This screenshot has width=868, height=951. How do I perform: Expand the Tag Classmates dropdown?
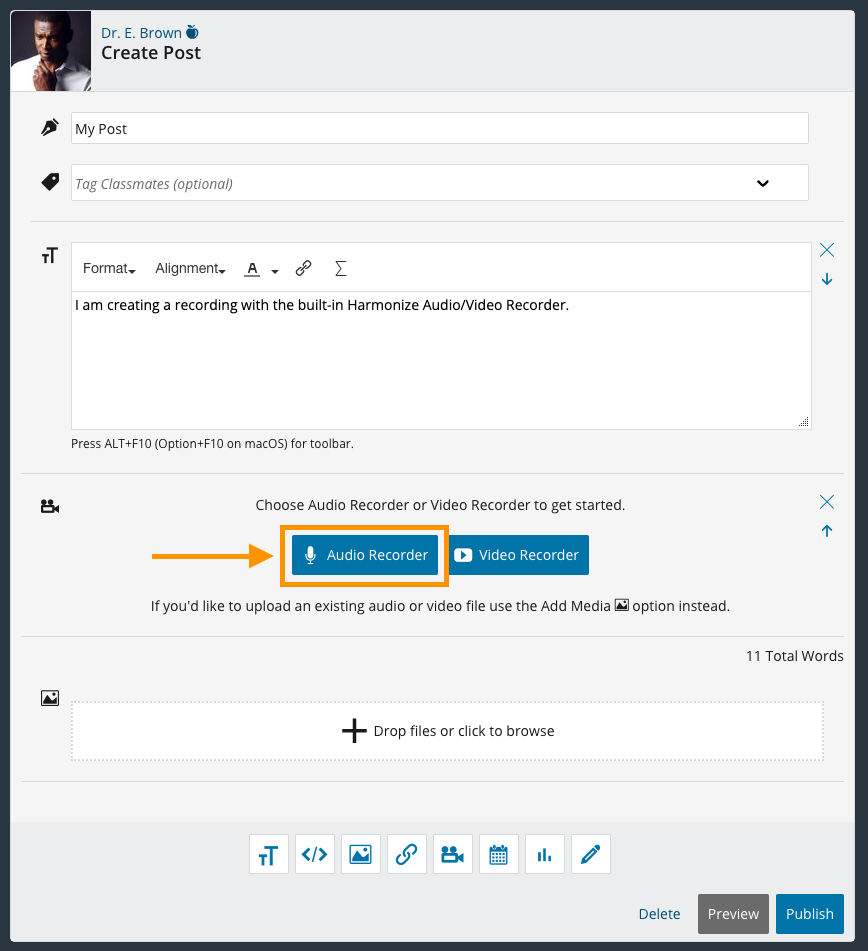(762, 183)
